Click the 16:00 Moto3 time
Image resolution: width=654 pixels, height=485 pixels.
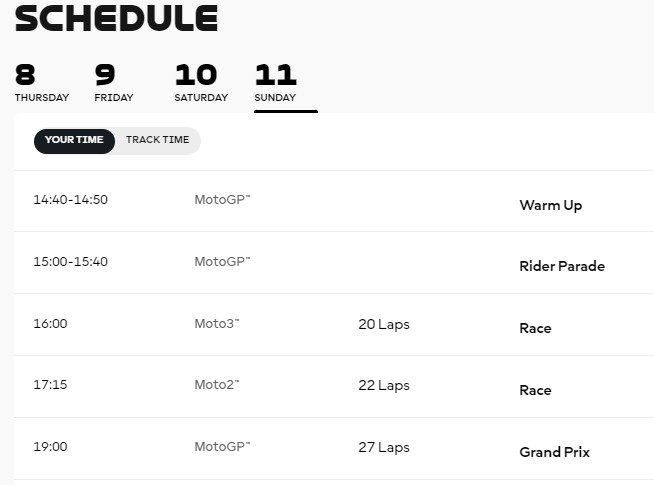(50, 324)
